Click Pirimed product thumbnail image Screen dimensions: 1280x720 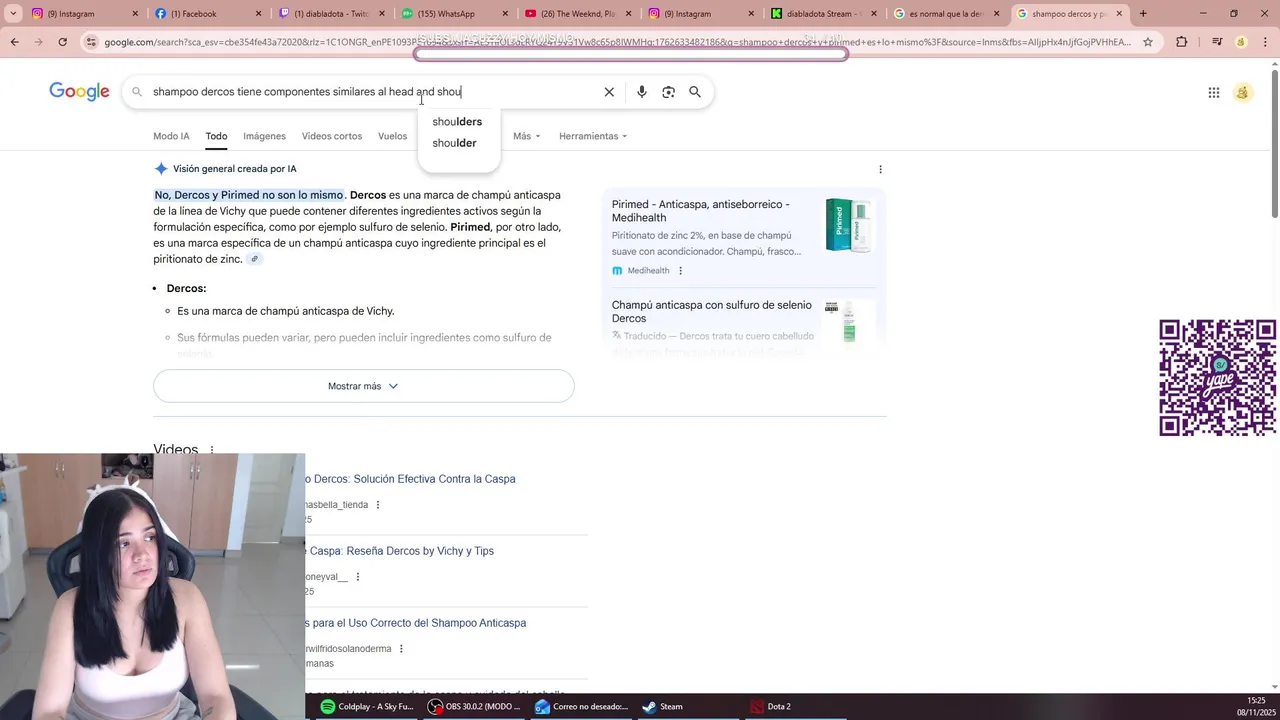pyautogui.click(x=848, y=225)
